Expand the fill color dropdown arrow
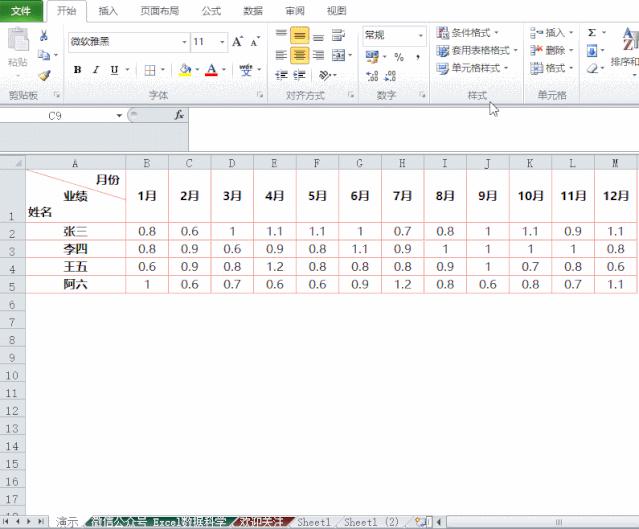 point(197,70)
